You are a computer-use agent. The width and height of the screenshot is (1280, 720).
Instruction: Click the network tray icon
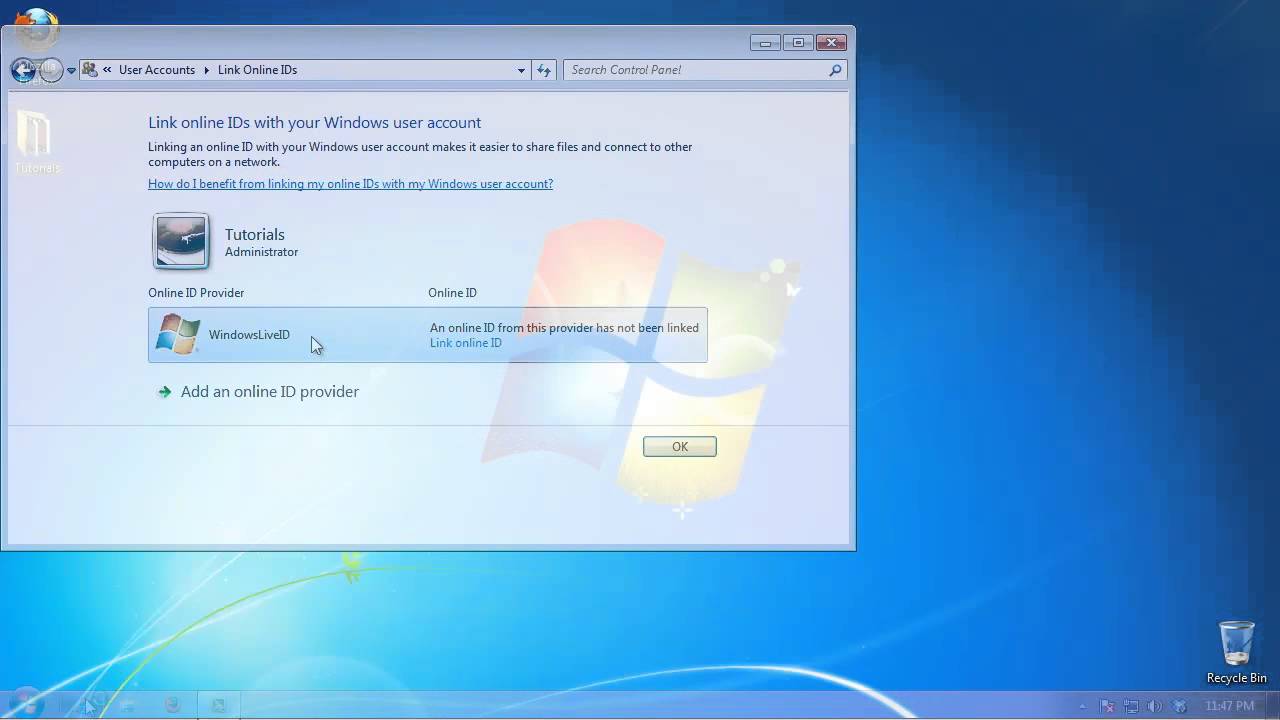pyautogui.click(x=1131, y=706)
